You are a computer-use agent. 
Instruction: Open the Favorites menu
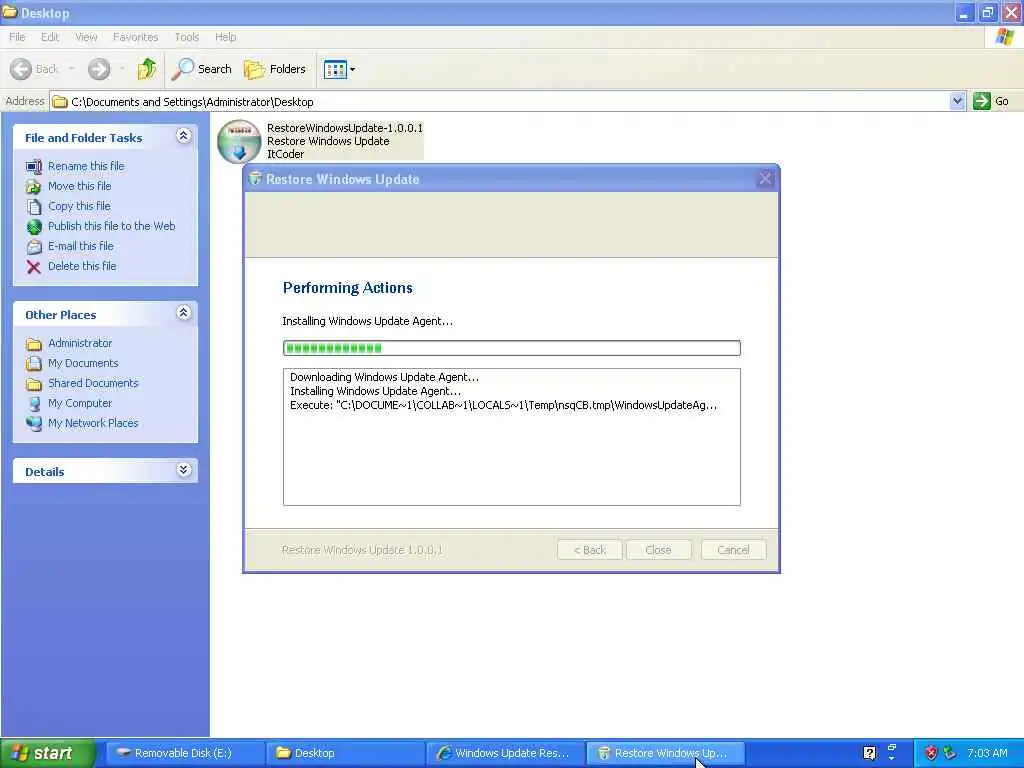click(135, 37)
